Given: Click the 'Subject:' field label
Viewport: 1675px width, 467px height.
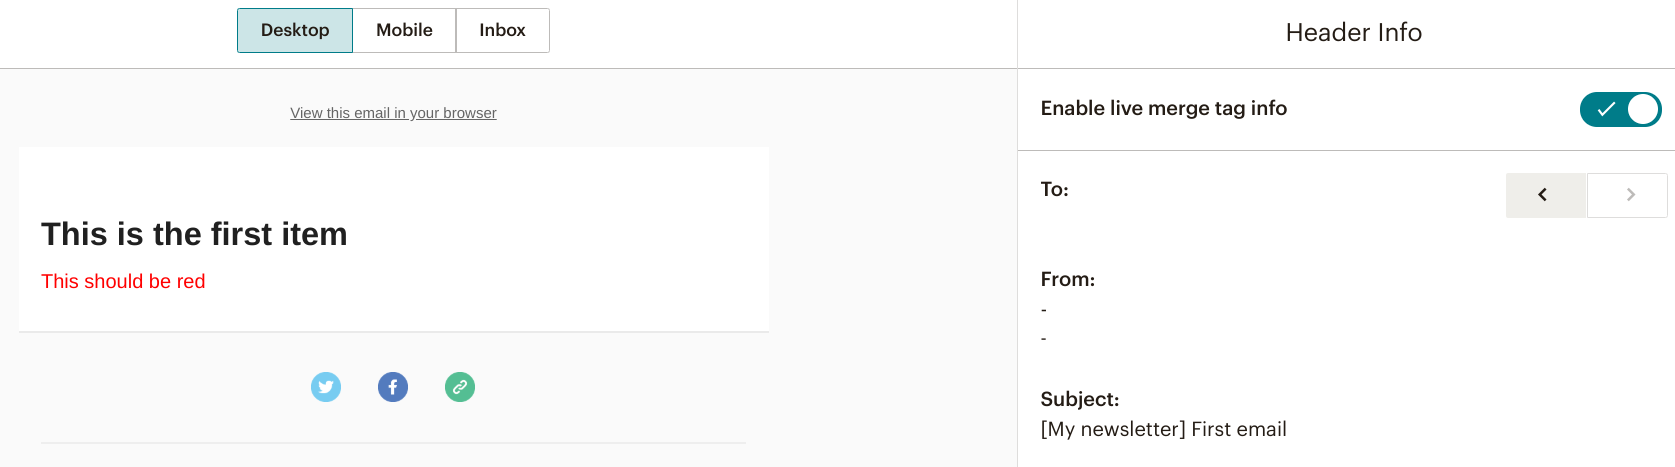Looking at the screenshot, I should [x=1079, y=399].
